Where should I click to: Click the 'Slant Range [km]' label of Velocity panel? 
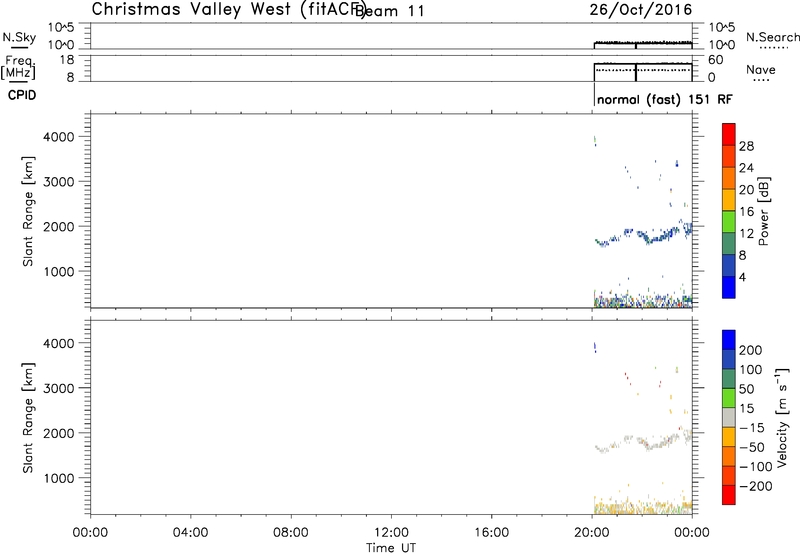click(28, 418)
